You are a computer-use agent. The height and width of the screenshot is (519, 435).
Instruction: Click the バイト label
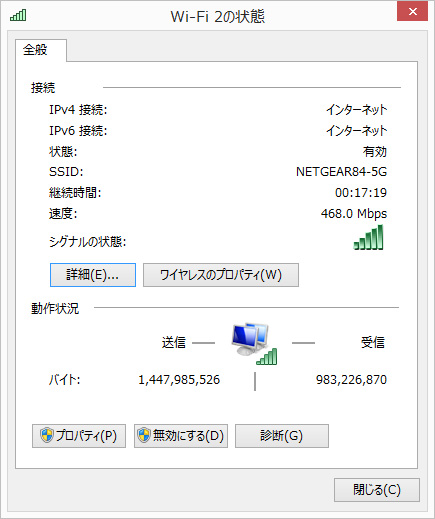[x=65, y=380]
